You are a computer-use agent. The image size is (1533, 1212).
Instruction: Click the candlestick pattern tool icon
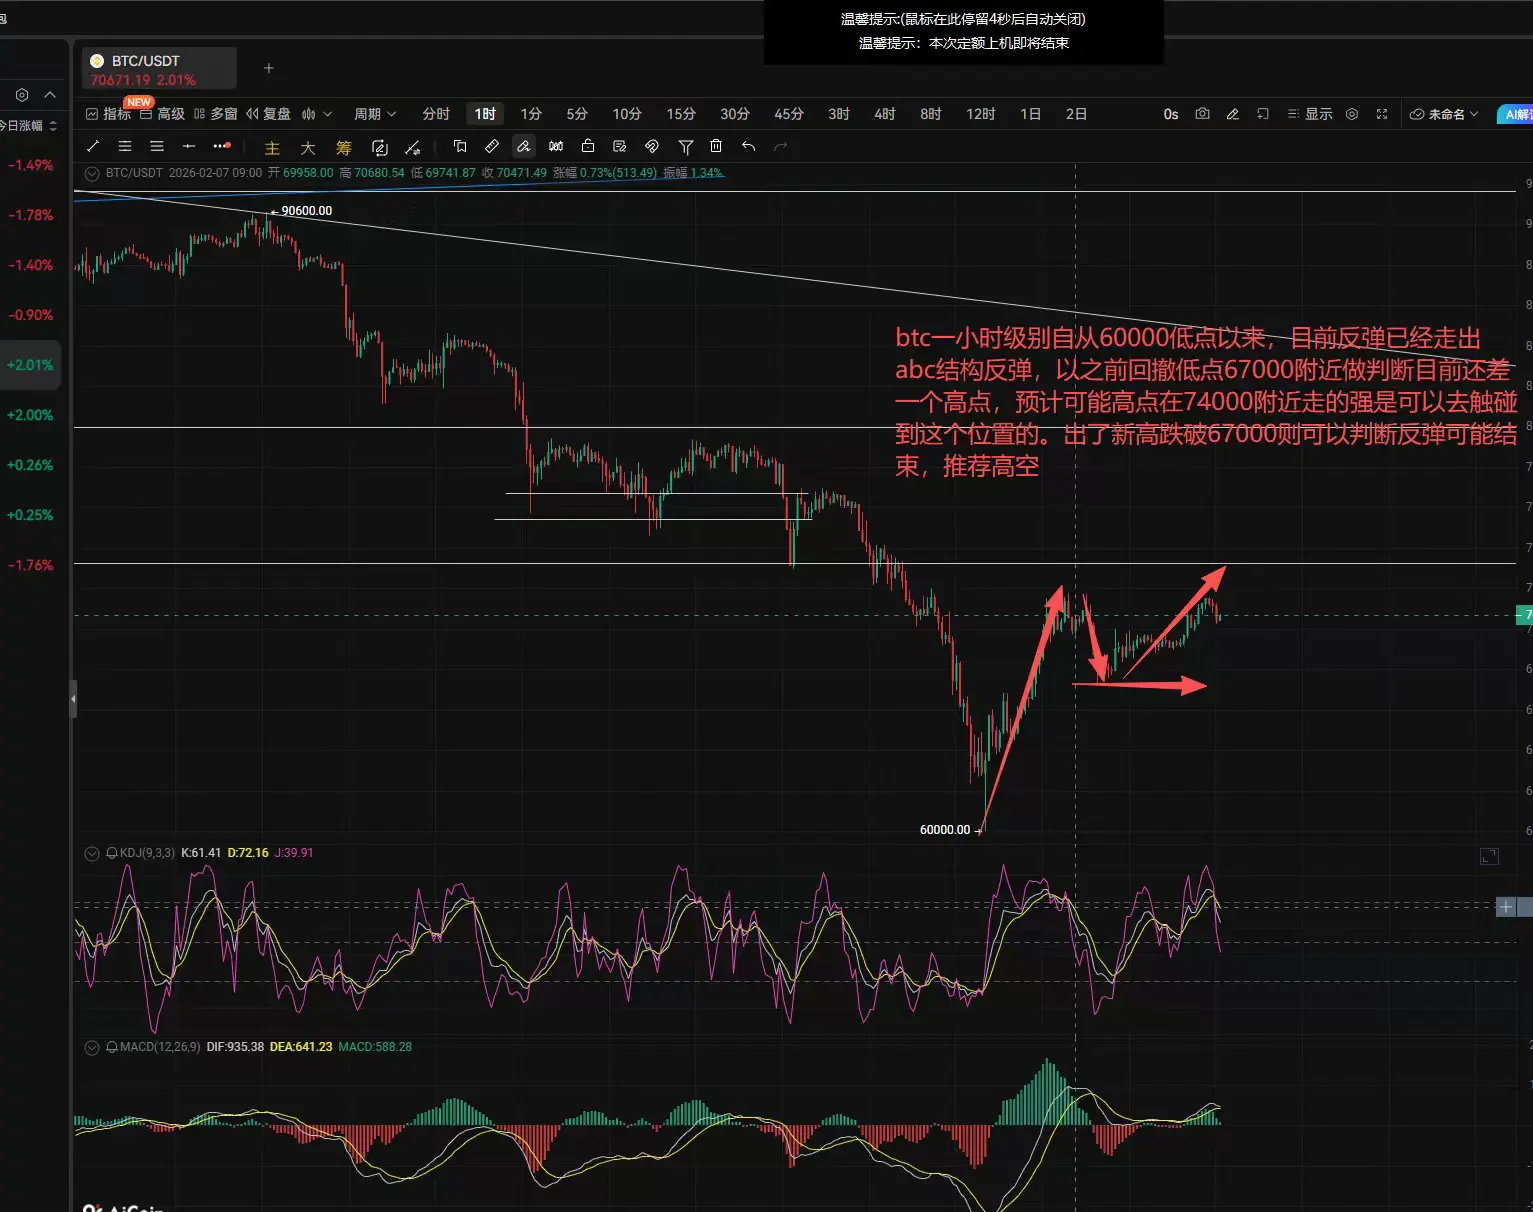click(x=556, y=146)
